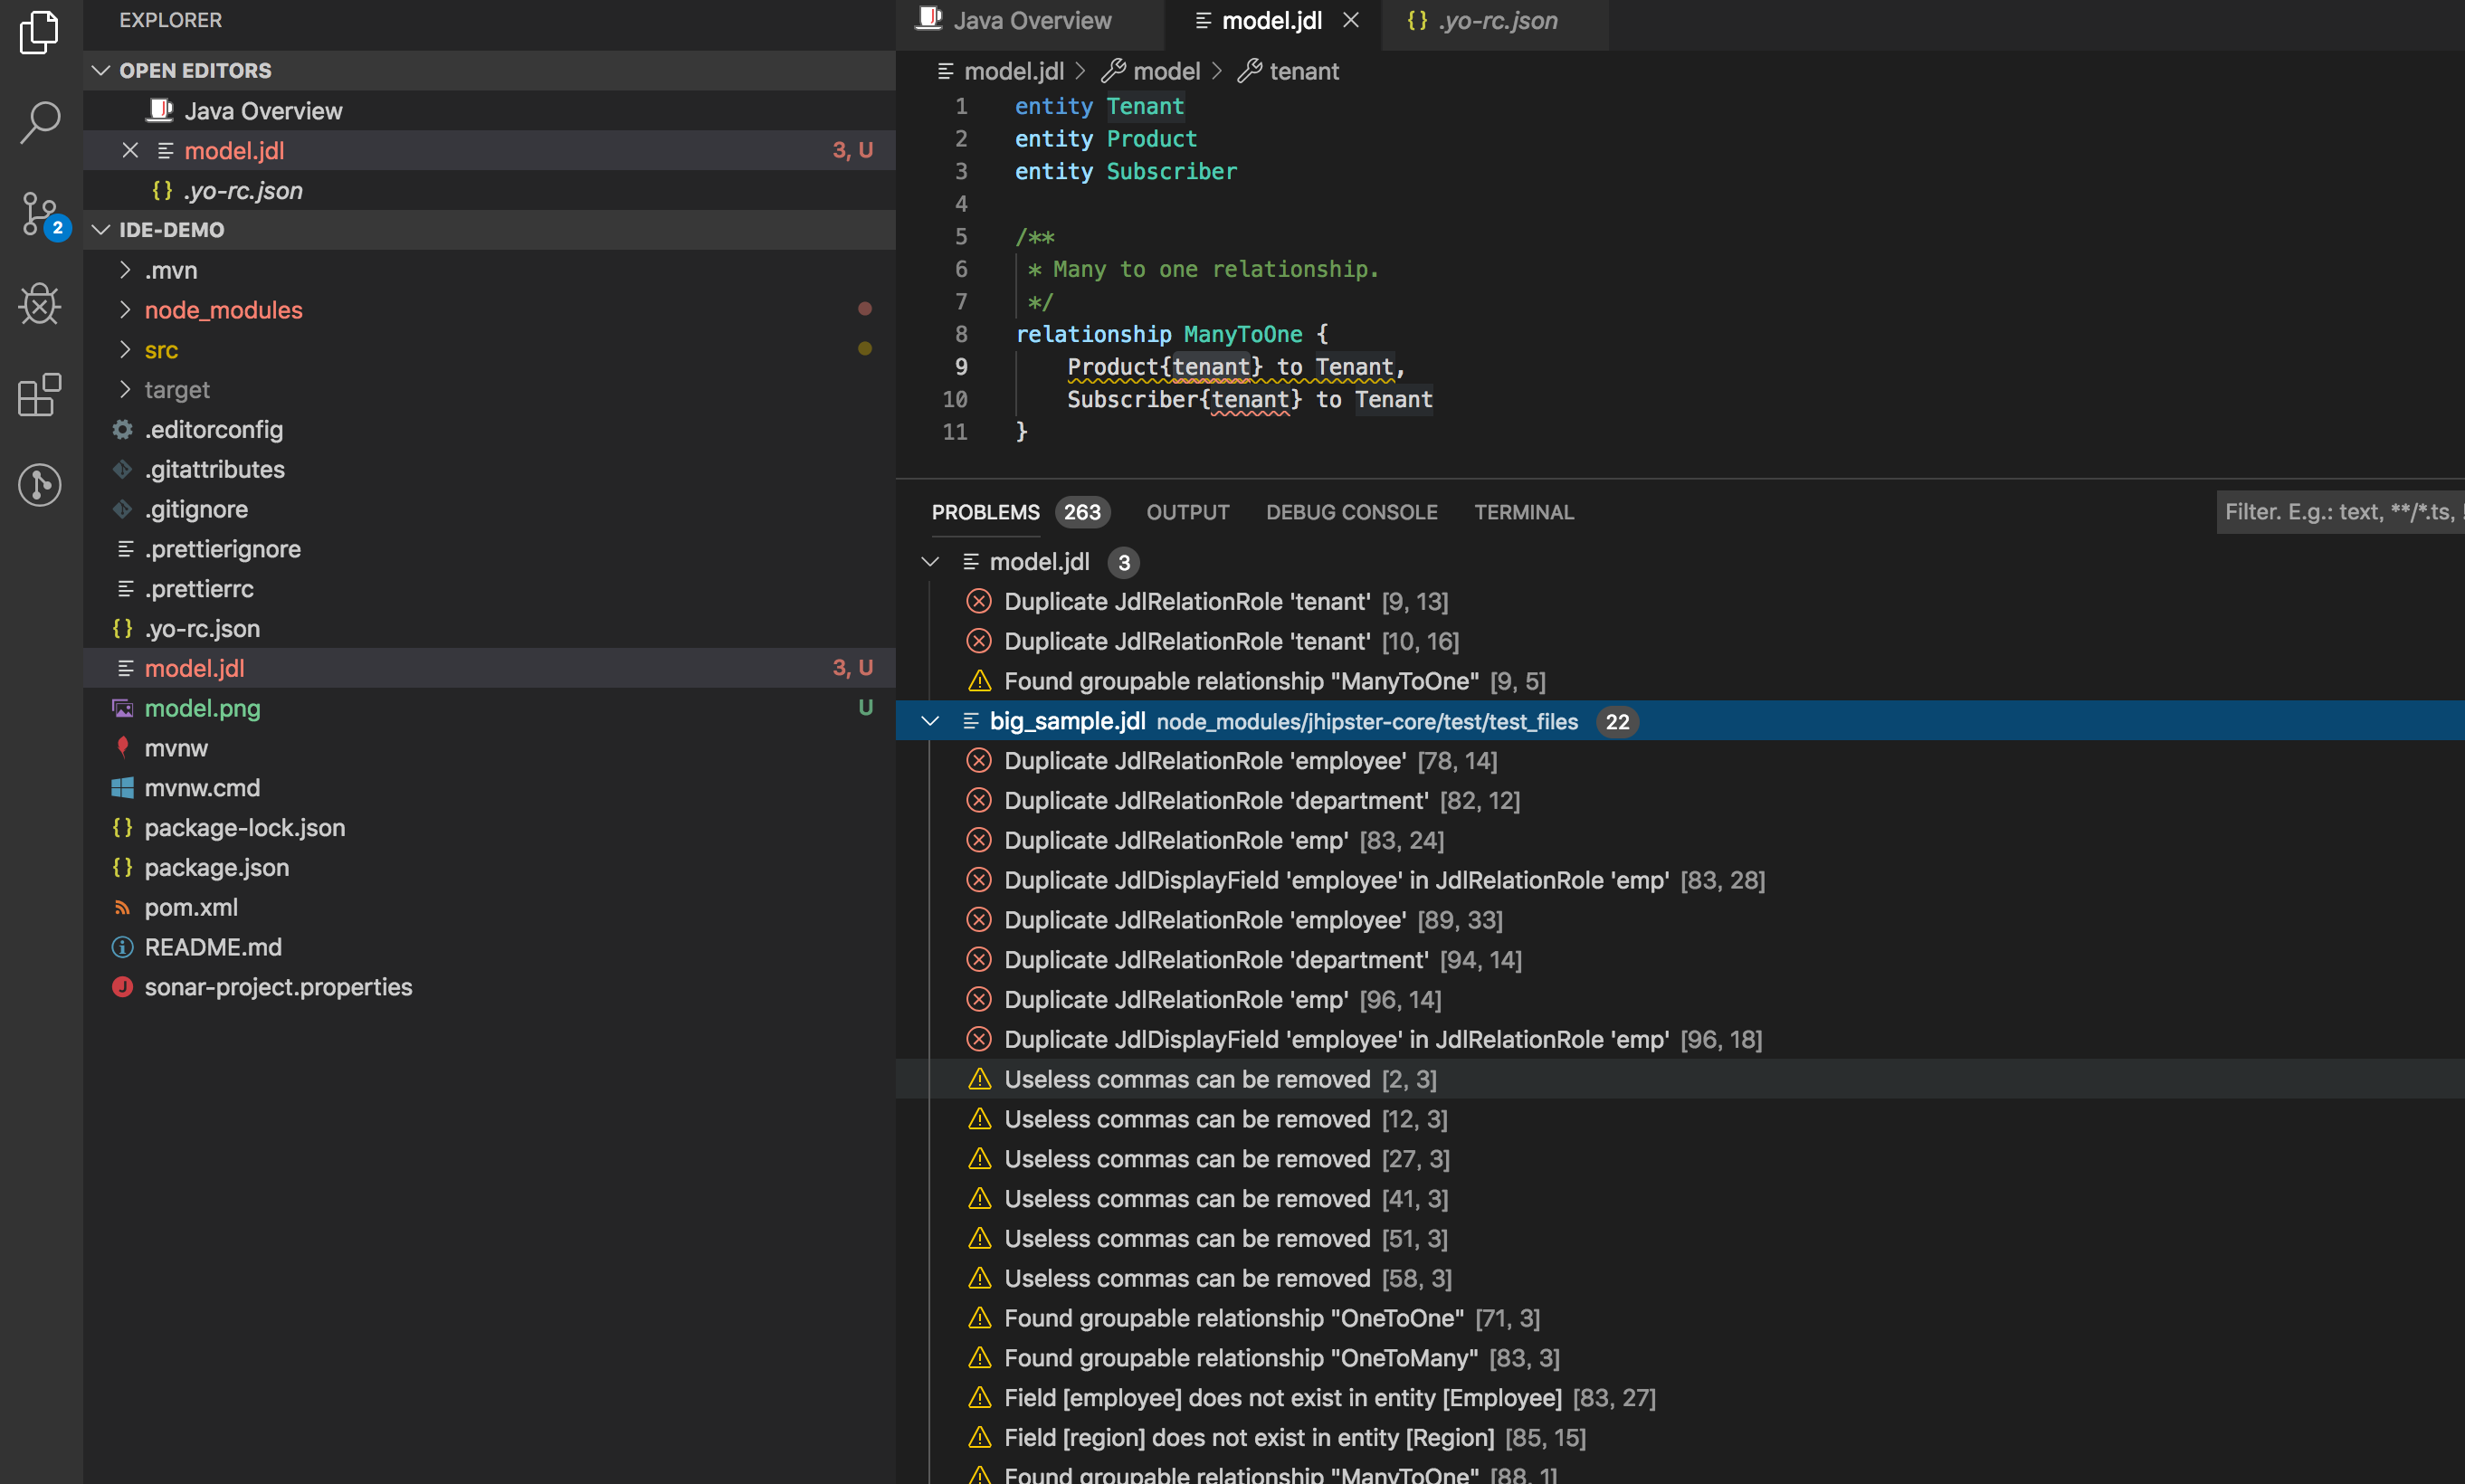Close model.jdl in Open Editors list

[130, 150]
